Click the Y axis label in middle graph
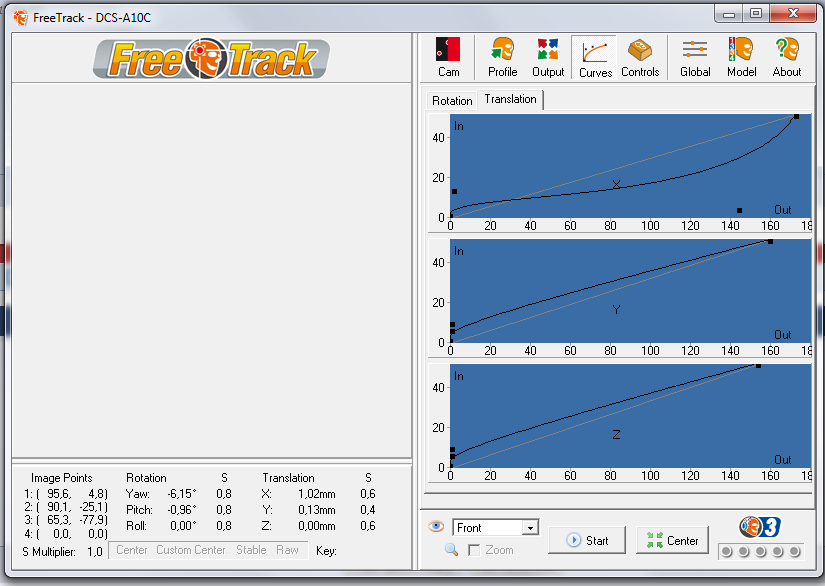Screen dimensions: 825x586 pos(616,309)
